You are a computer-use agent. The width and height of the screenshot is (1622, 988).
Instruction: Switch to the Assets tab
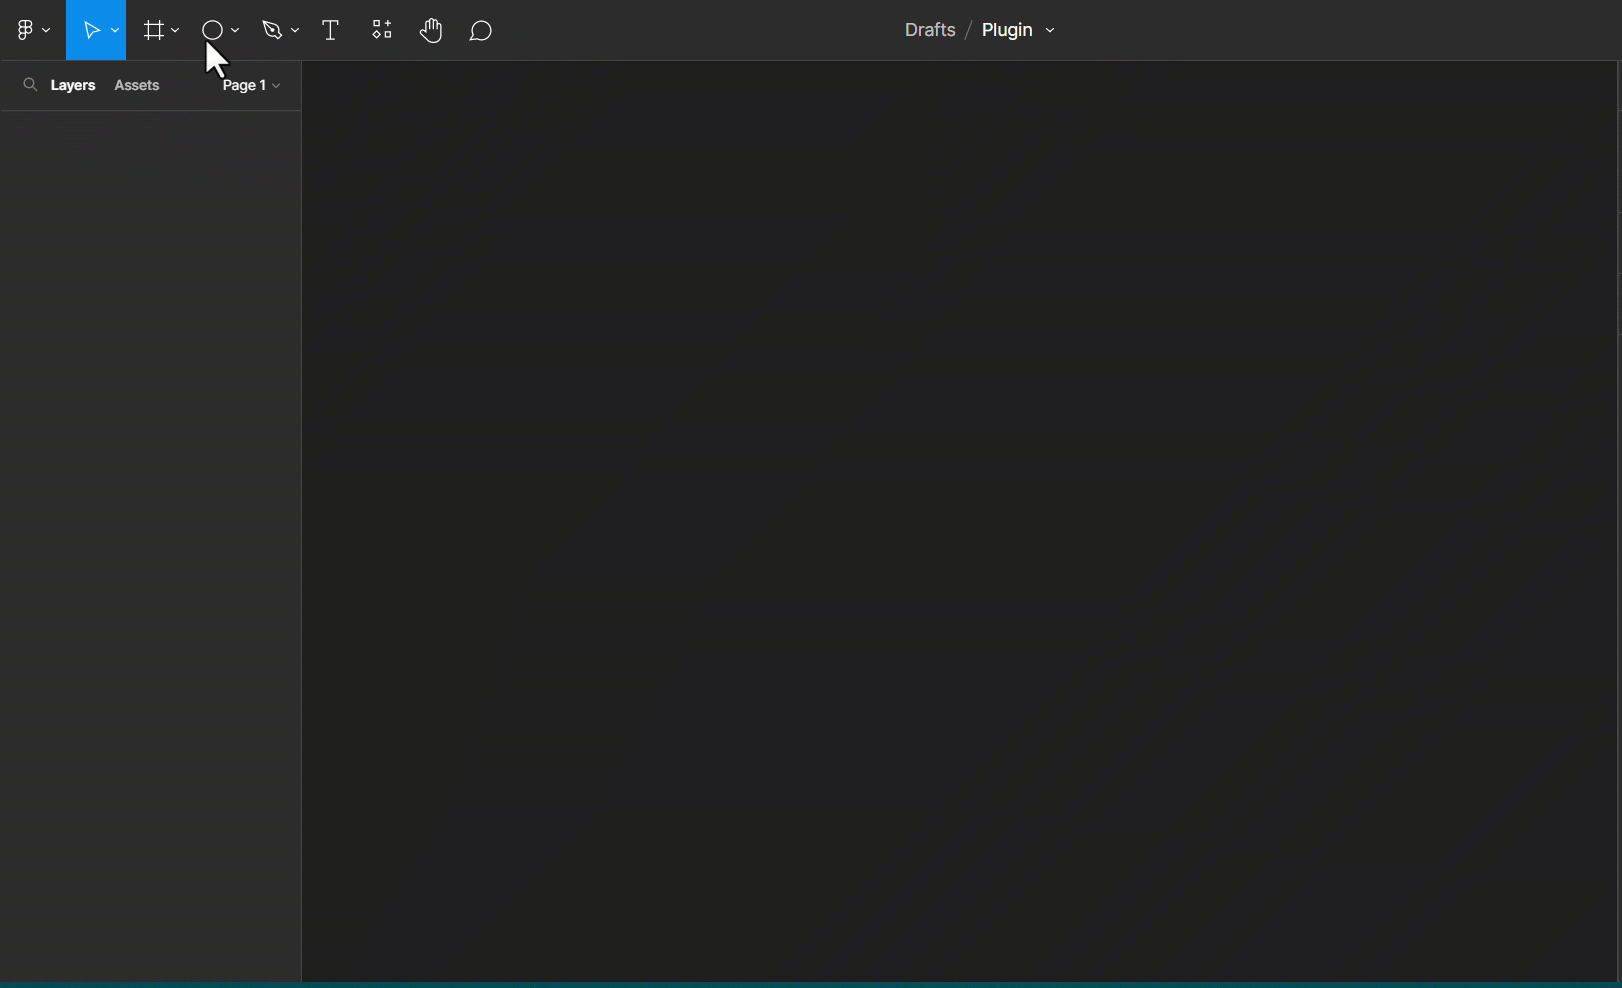click(136, 84)
